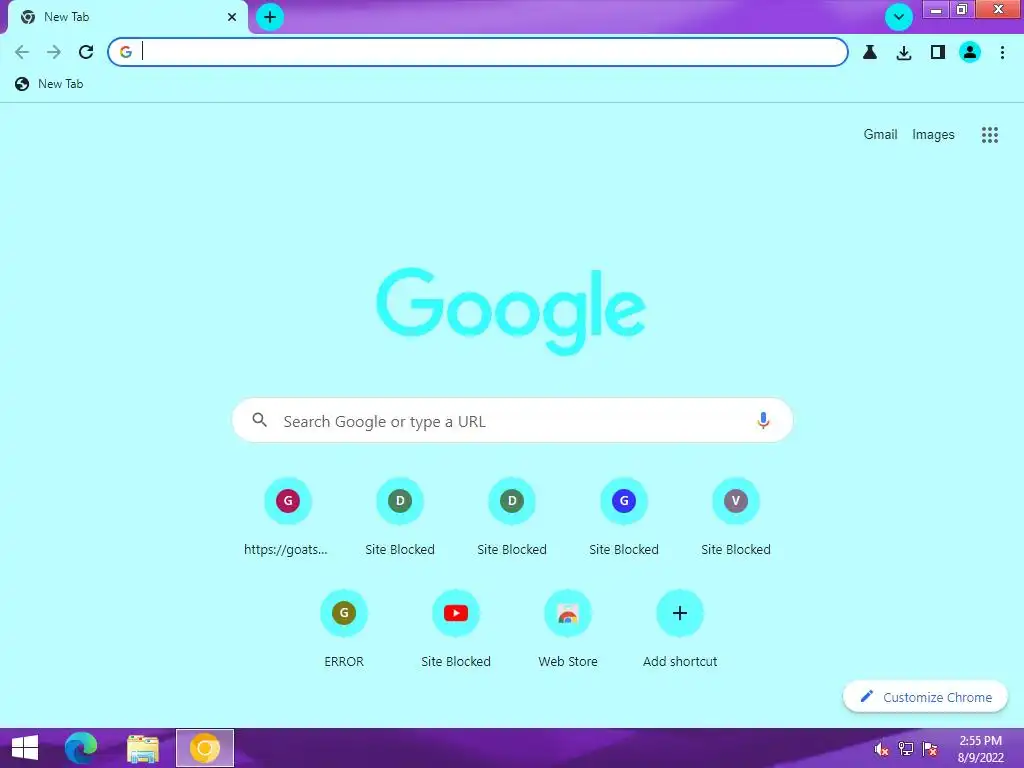1024x768 pixels.
Task: Open the three-dot Chrome menu
Action: (x=1002, y=52)
